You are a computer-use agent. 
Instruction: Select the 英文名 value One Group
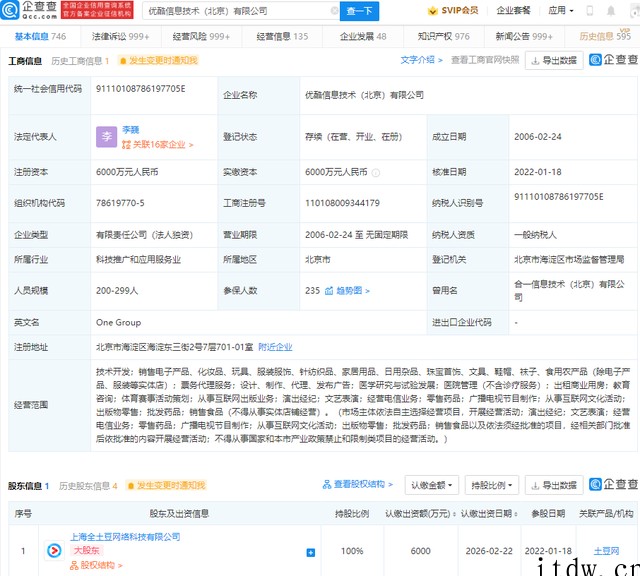[118, 322]
